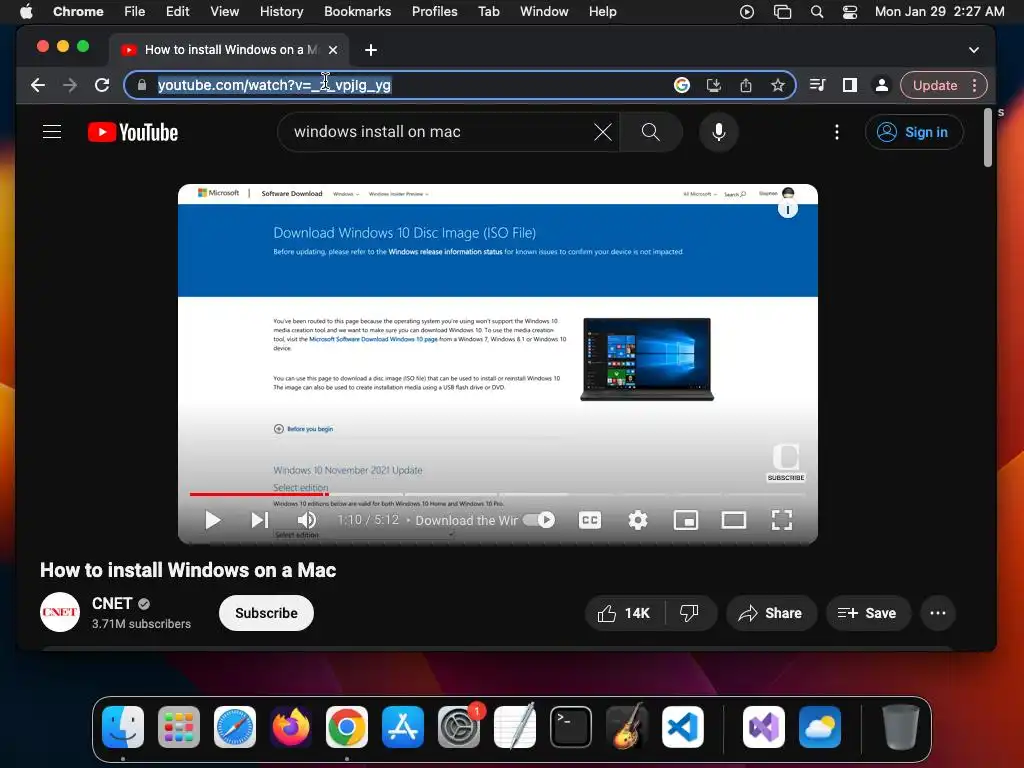Open the Edit menu
Viewport: 1024px width, 768px height.
177,11
